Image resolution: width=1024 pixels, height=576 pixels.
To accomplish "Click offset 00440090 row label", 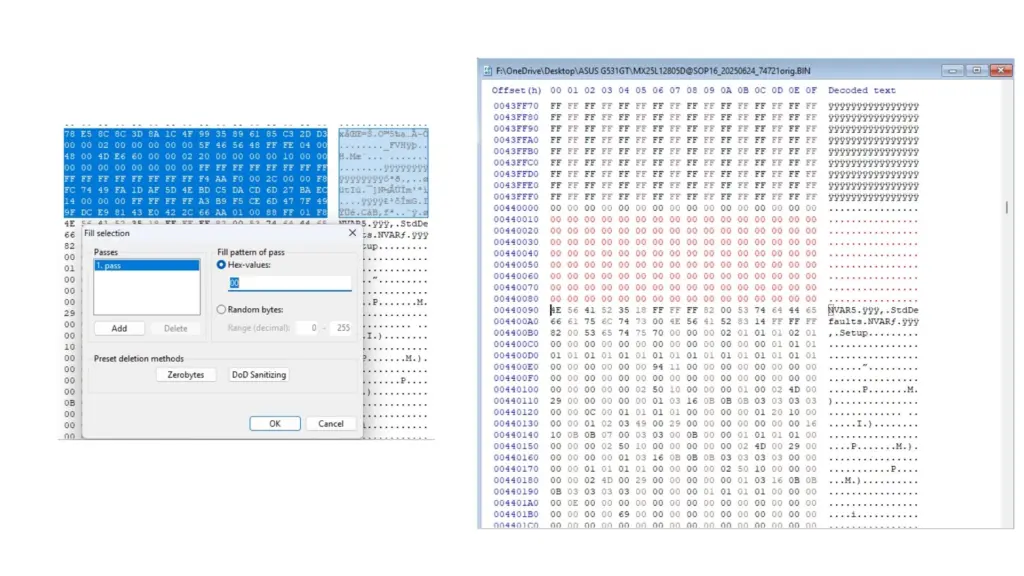I will [516, 310].
